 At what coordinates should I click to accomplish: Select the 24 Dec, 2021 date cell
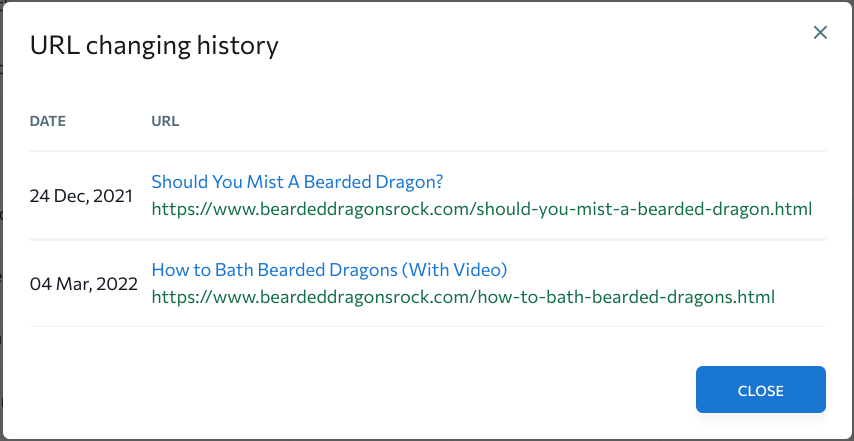pyautogui.click(x=81, y=196)
